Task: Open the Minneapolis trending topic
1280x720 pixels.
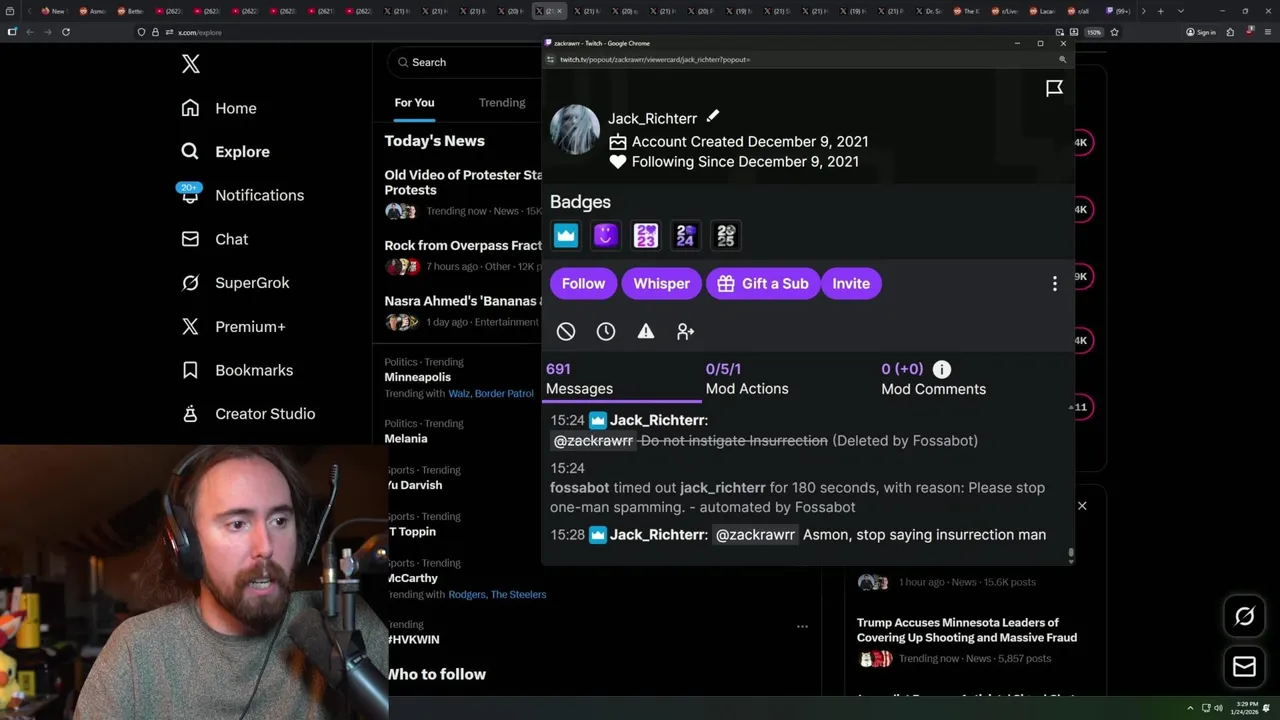Action: click(x=417, y=377)
